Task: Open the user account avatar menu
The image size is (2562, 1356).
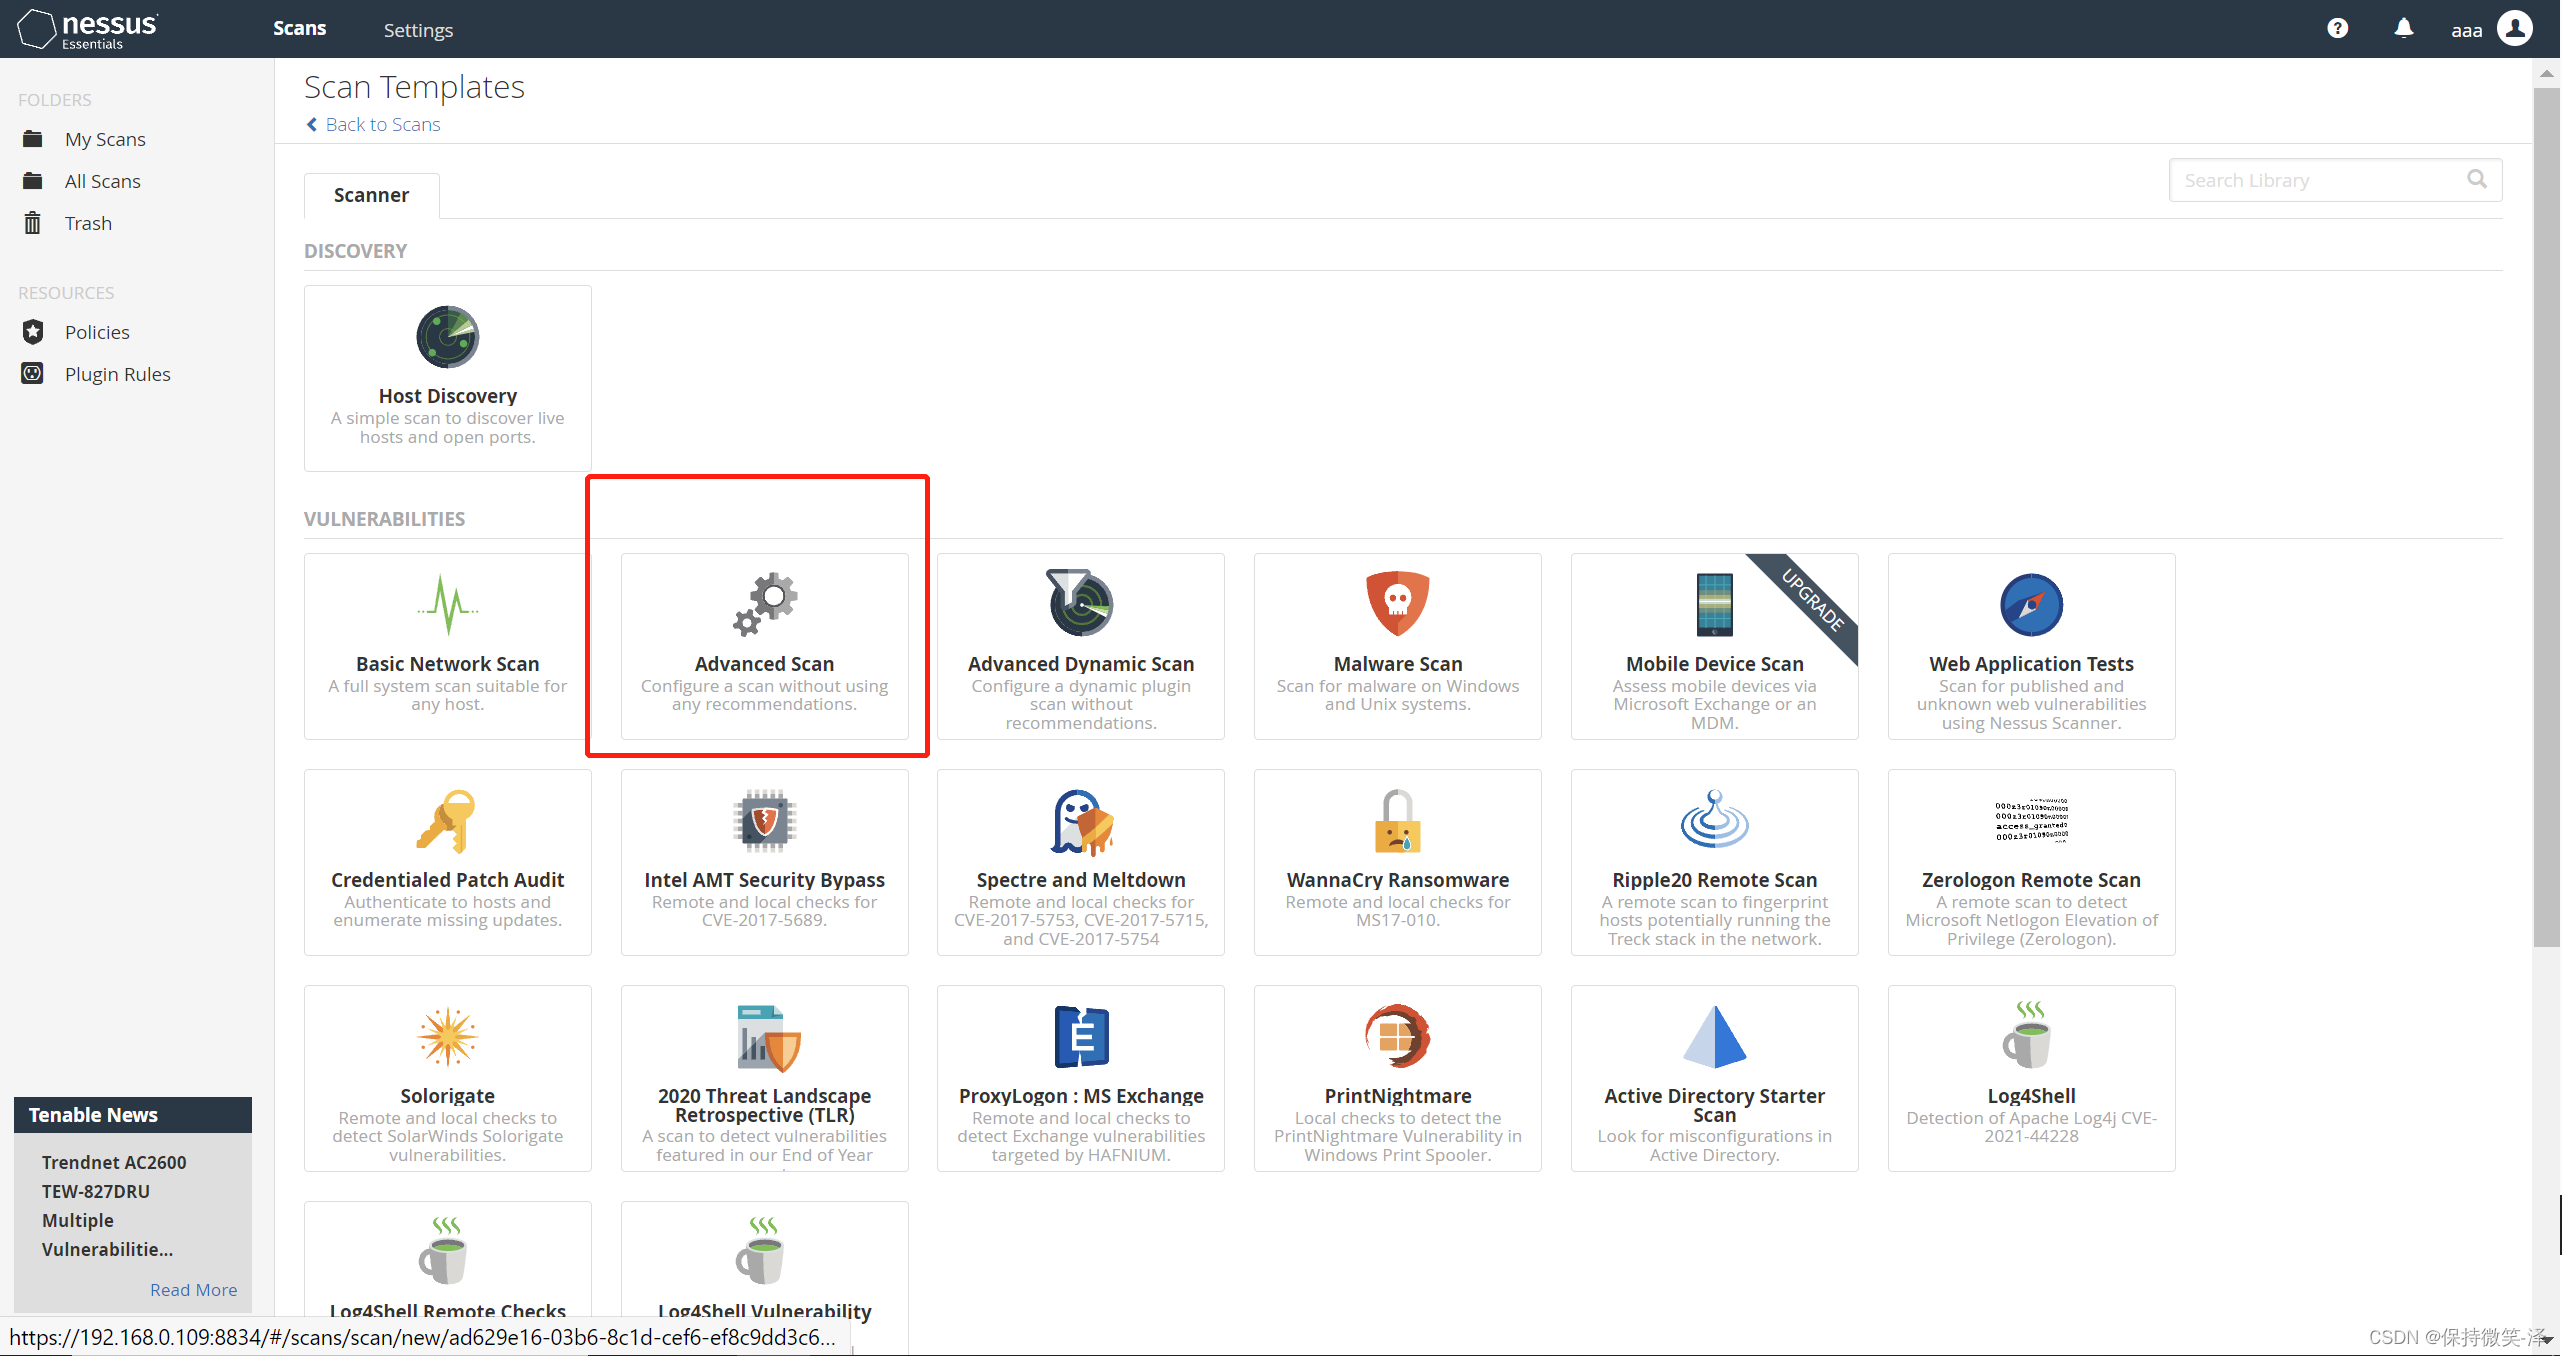Action: click(x=2514, y=28)
